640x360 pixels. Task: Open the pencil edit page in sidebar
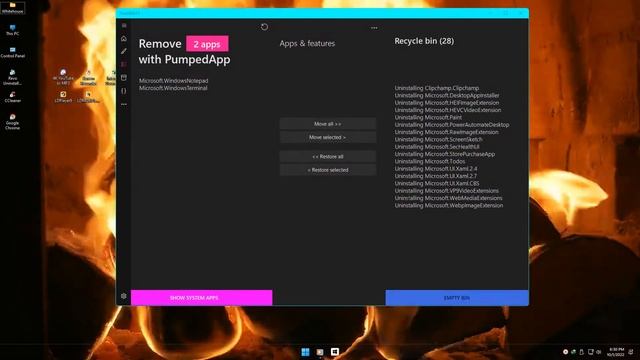tap(124, 51)
